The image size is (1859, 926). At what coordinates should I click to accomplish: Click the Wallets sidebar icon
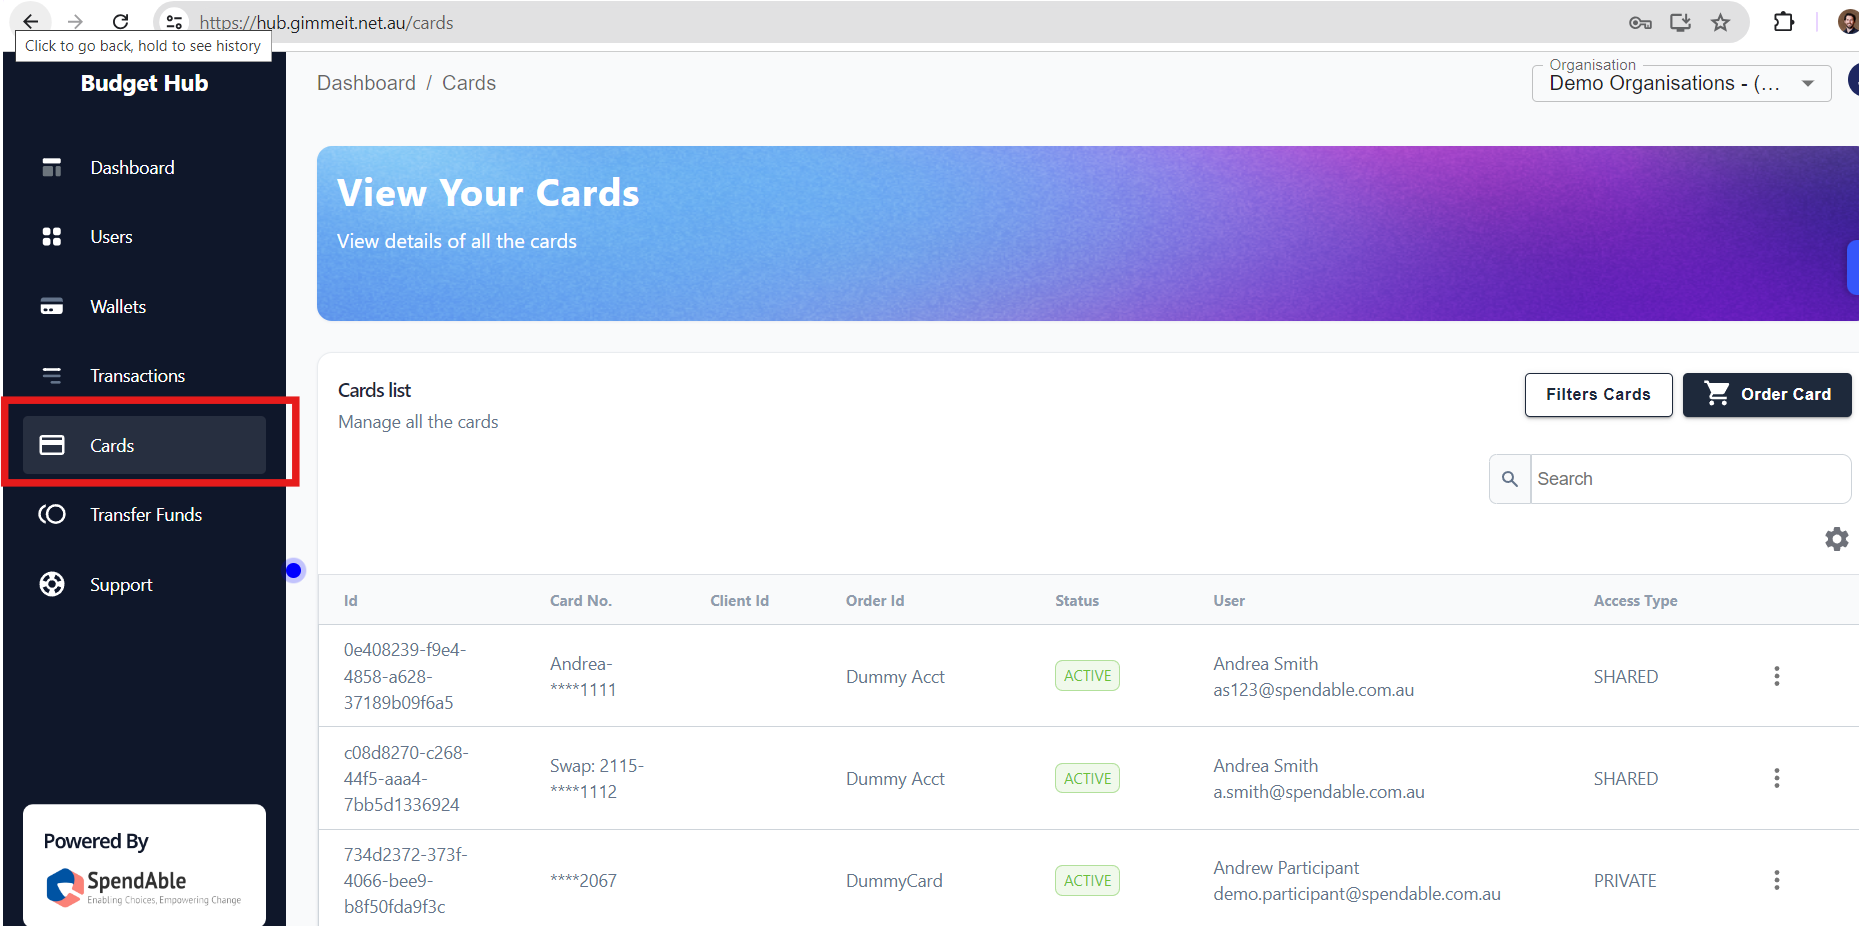click(x=52, y=306)
